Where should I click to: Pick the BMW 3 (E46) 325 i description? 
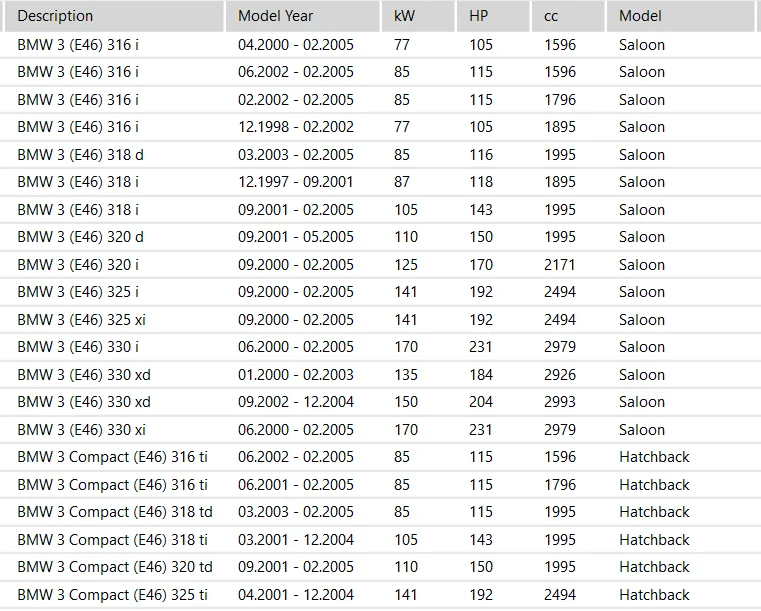[x=78, y=292]
